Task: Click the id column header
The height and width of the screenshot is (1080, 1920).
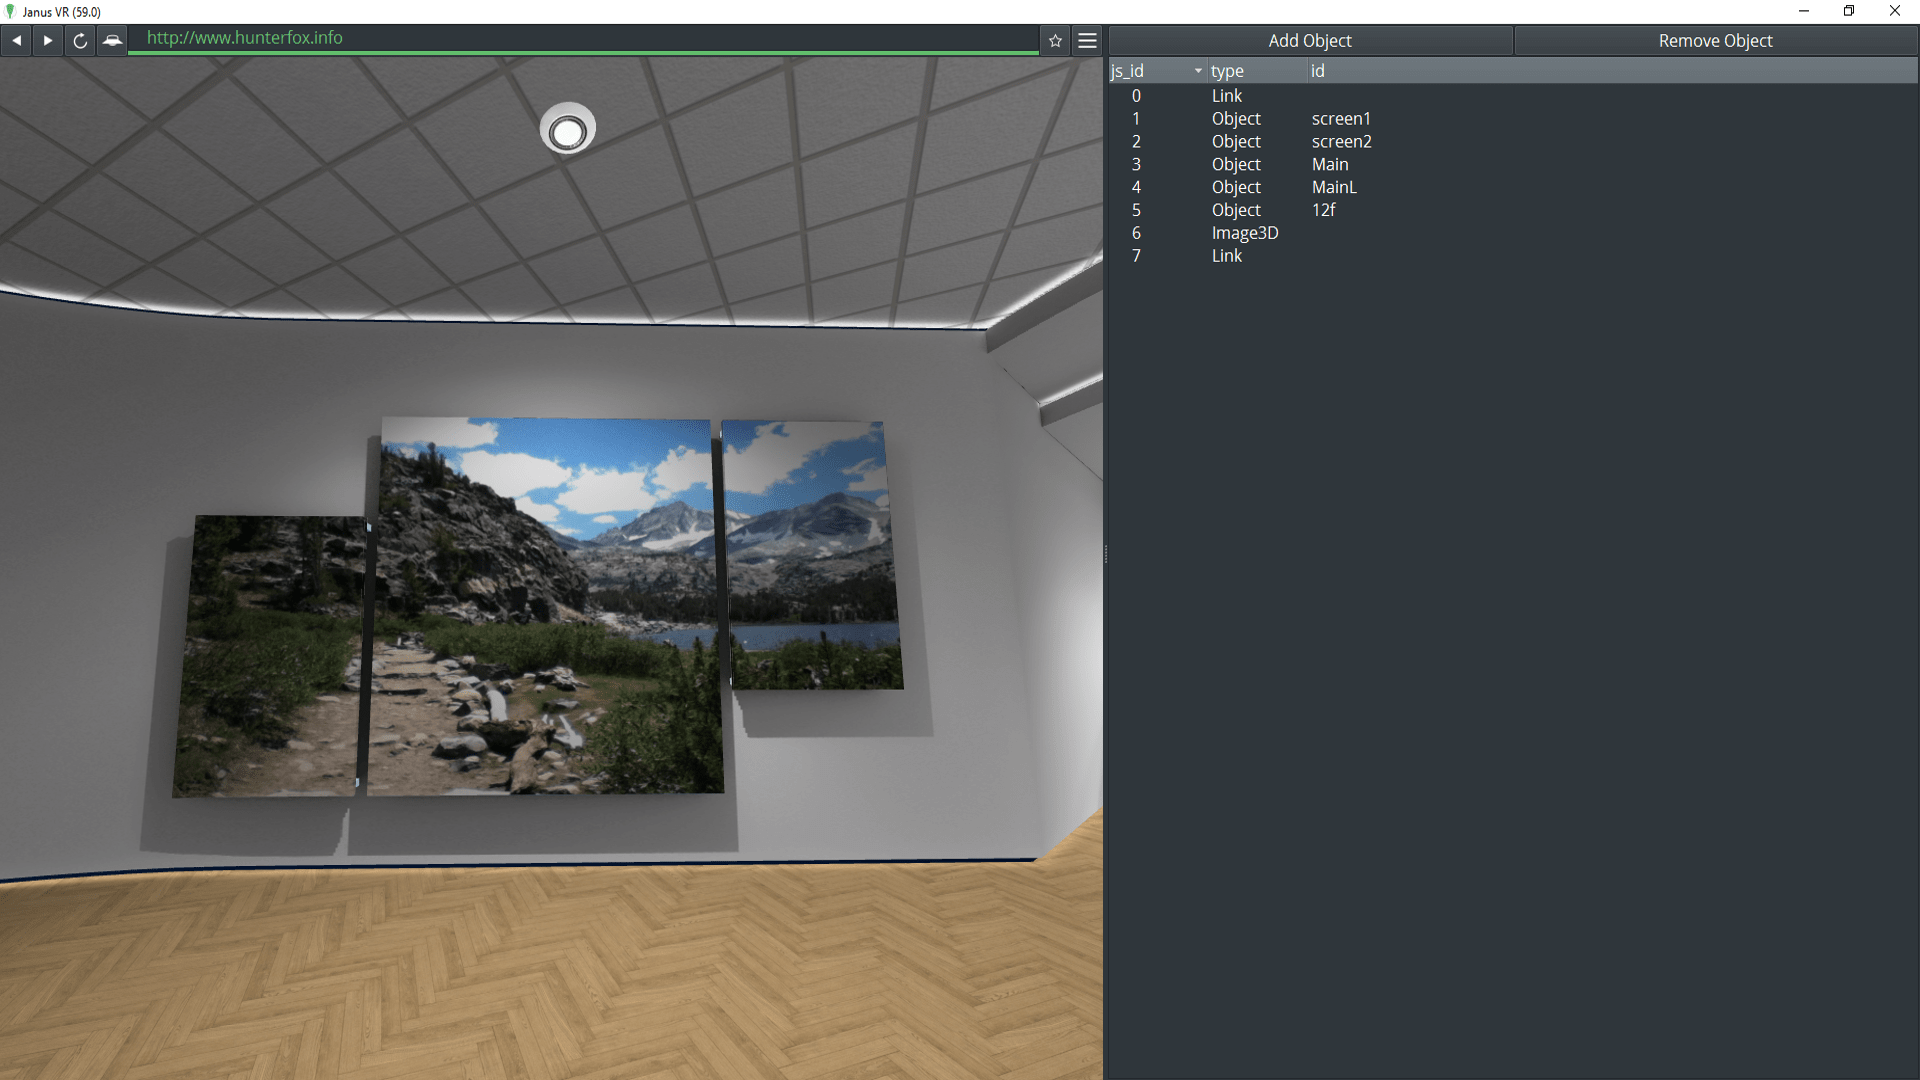Action: pos(1318,71)
